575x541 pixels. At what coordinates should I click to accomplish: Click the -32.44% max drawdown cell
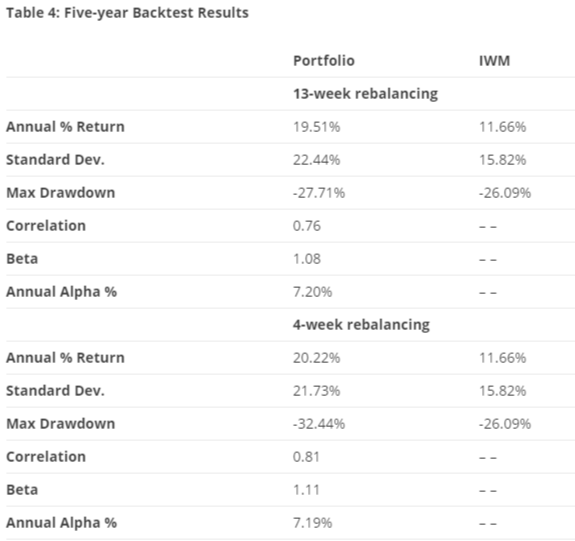pyautogui.click(x=319, y=424)
